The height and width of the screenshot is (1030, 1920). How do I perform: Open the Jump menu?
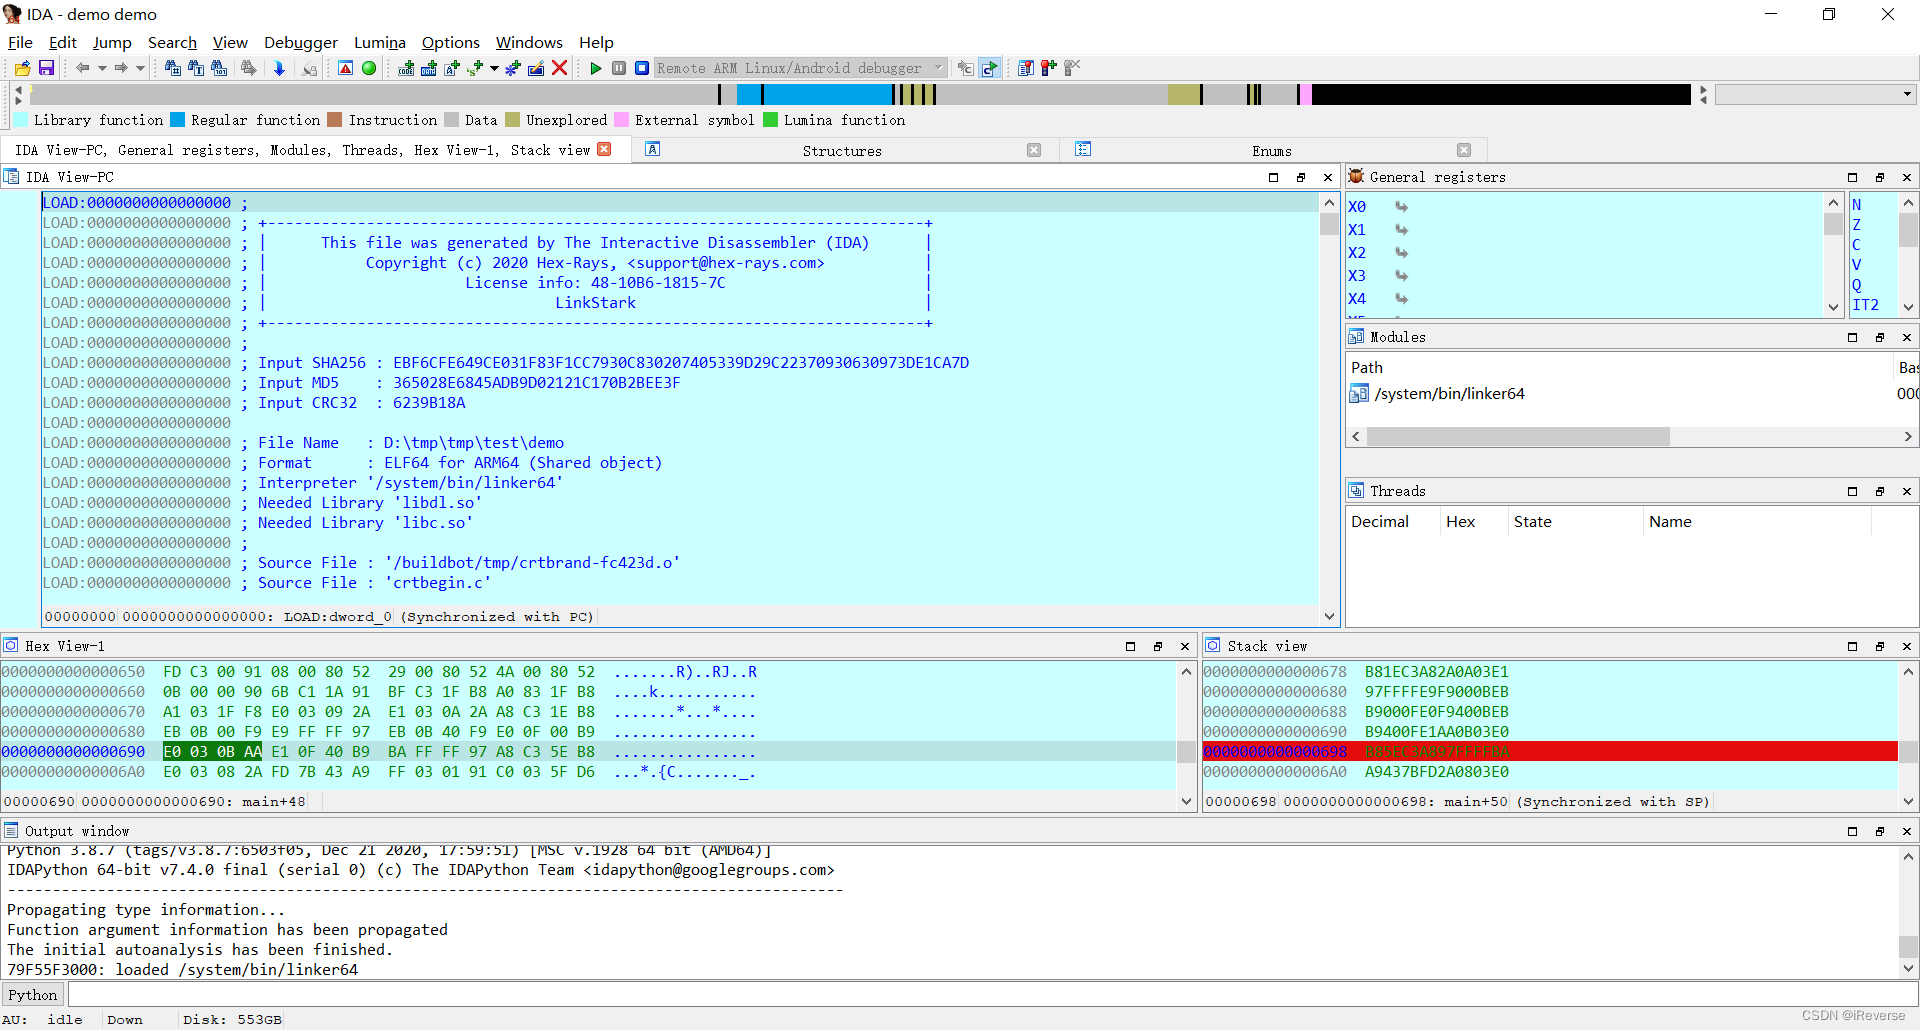click(x=112, y=42)
